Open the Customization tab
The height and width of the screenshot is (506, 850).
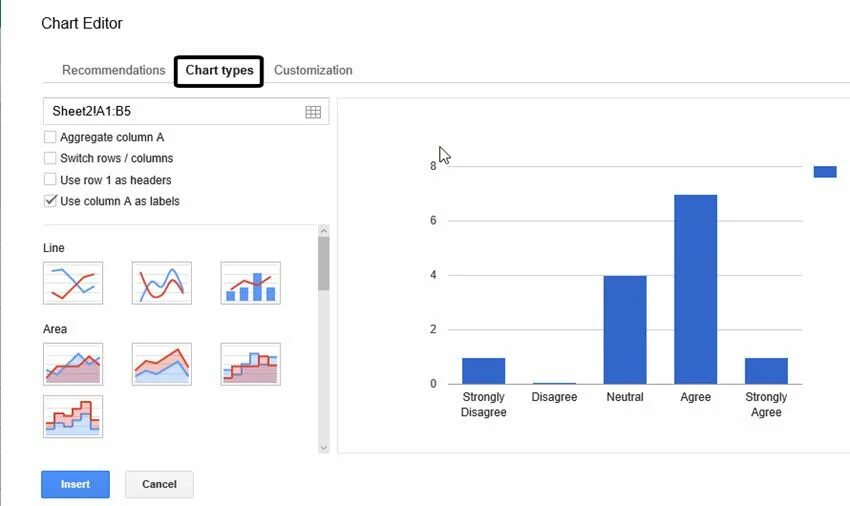(313, 70)
